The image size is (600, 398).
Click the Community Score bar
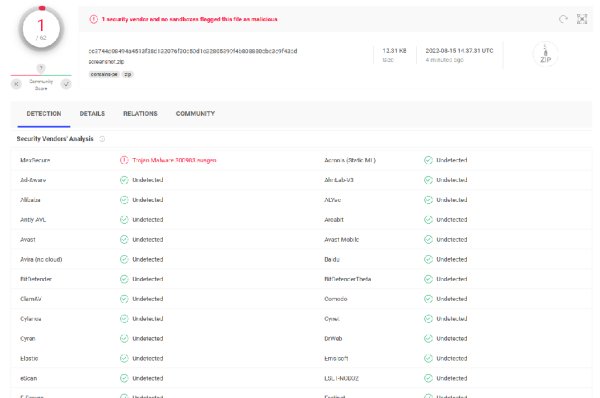tap(41, 75)
